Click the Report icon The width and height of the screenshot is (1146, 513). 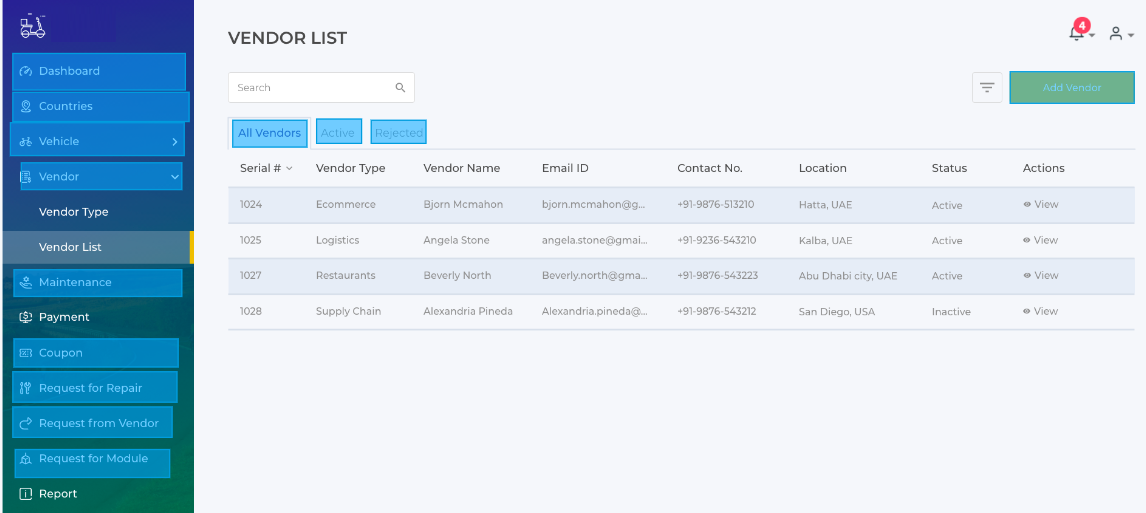click(x=26, y=494)
